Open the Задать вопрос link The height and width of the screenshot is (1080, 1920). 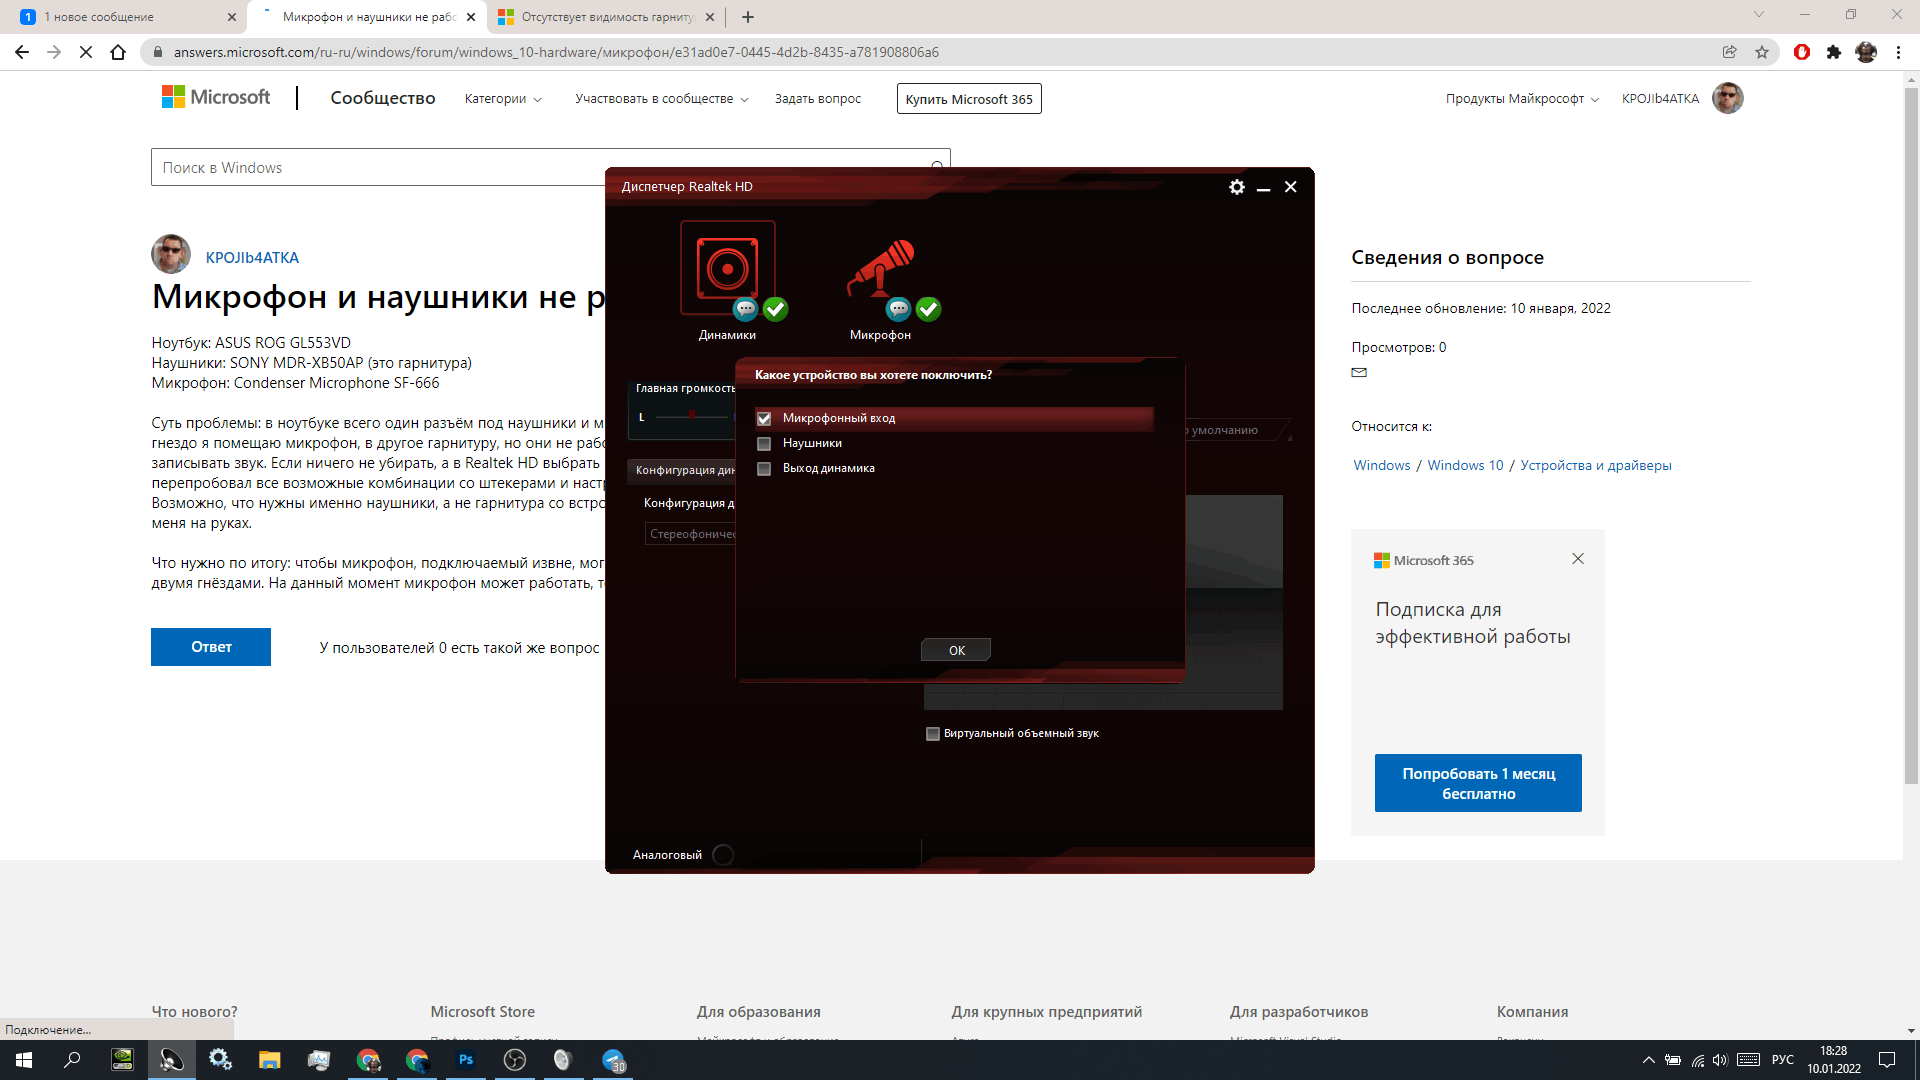[818, 99]
